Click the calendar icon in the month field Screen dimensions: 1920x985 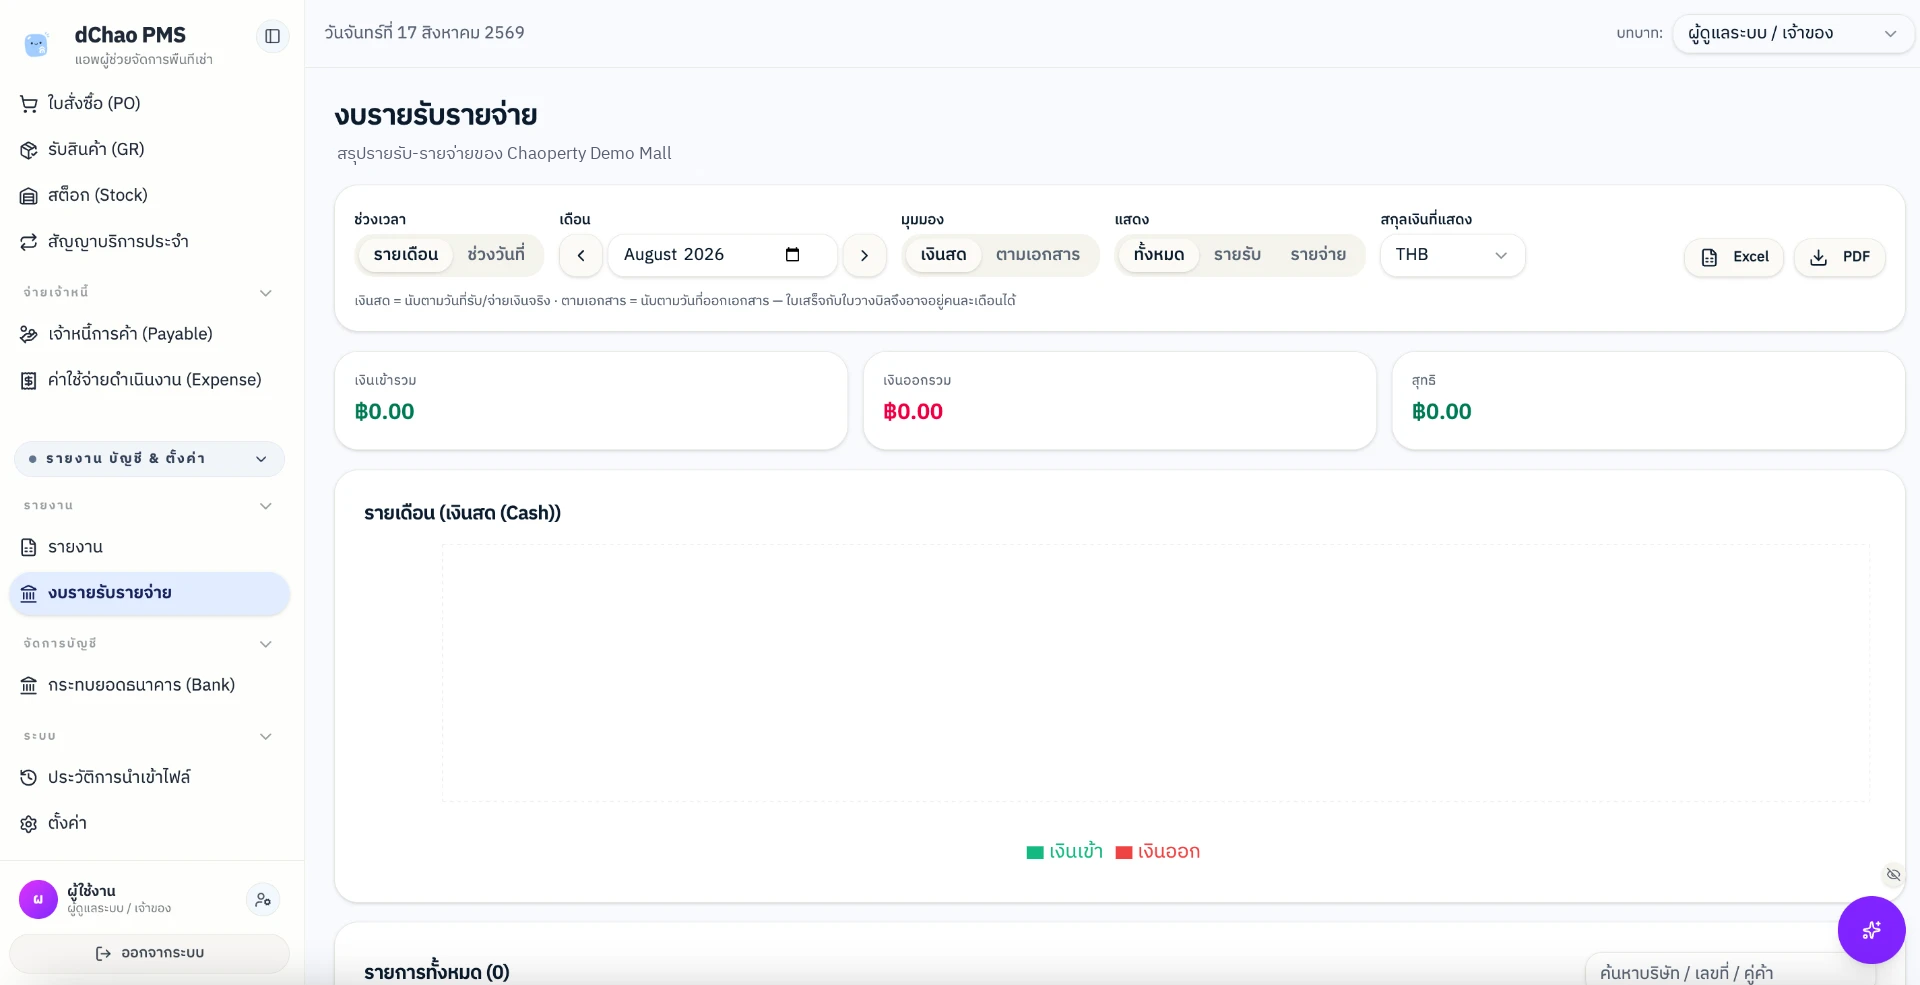pyautogui.click(x=793, y=255)
